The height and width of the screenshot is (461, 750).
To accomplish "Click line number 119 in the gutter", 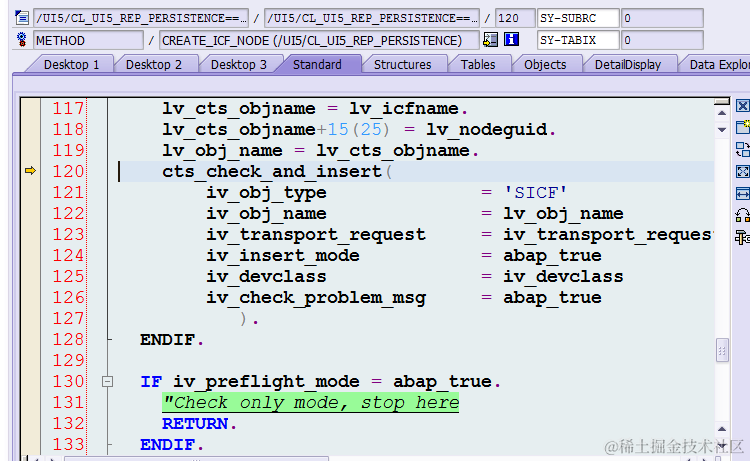I will (68, 150).
